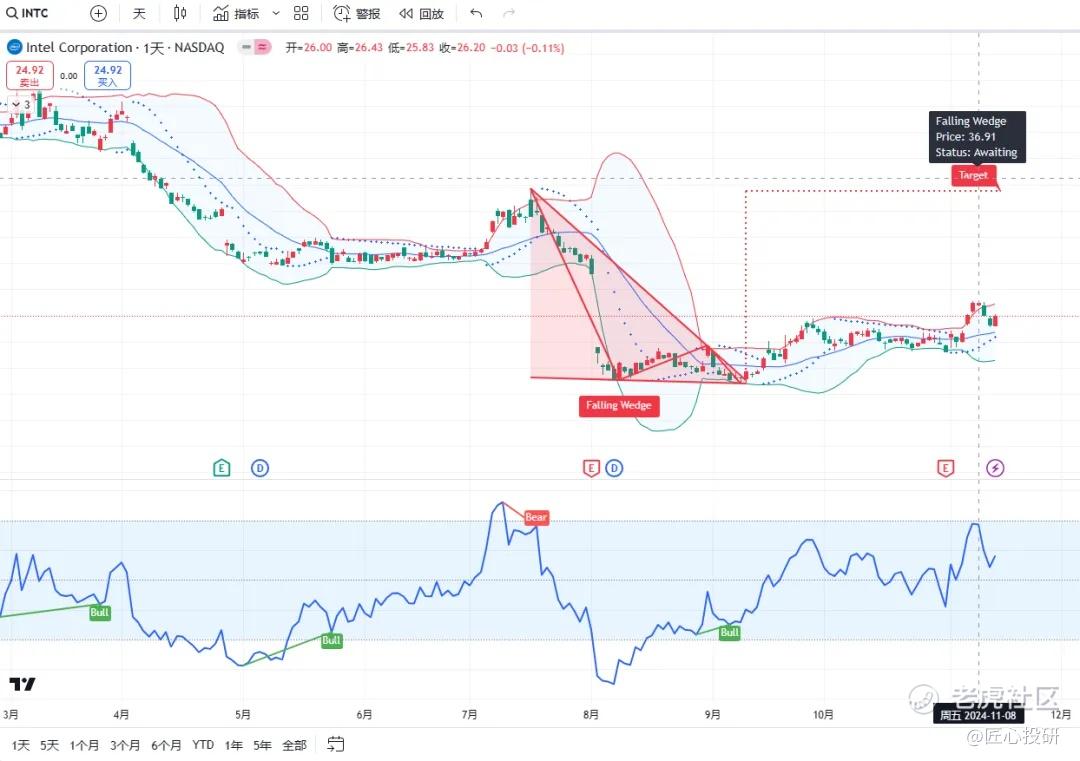This screenshot has height=761, width=1080.
Task: Set range to 3个月
Action: pyautogui.click(x=125, y=745)
